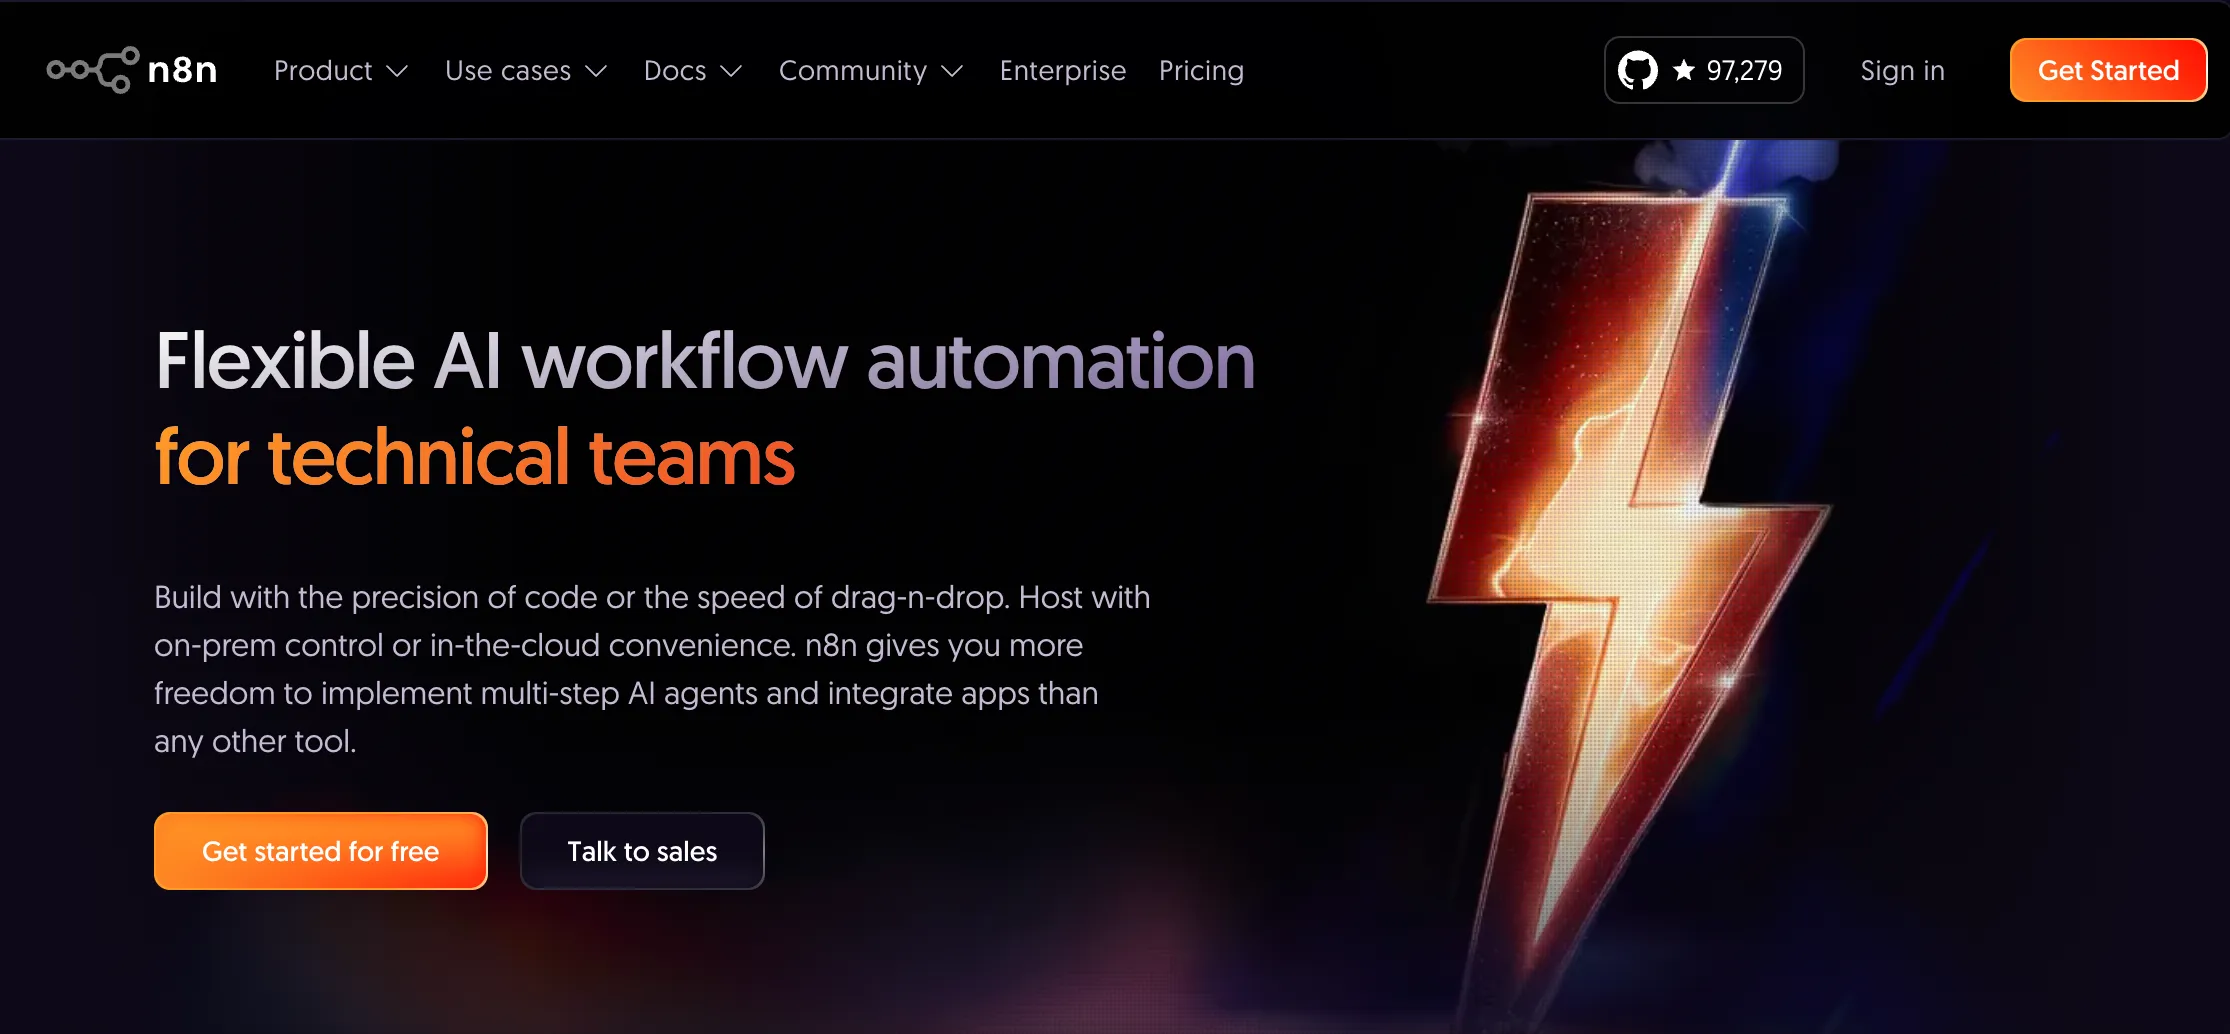
Task: Click the 97,279 star count
Action: [1744, 70]
